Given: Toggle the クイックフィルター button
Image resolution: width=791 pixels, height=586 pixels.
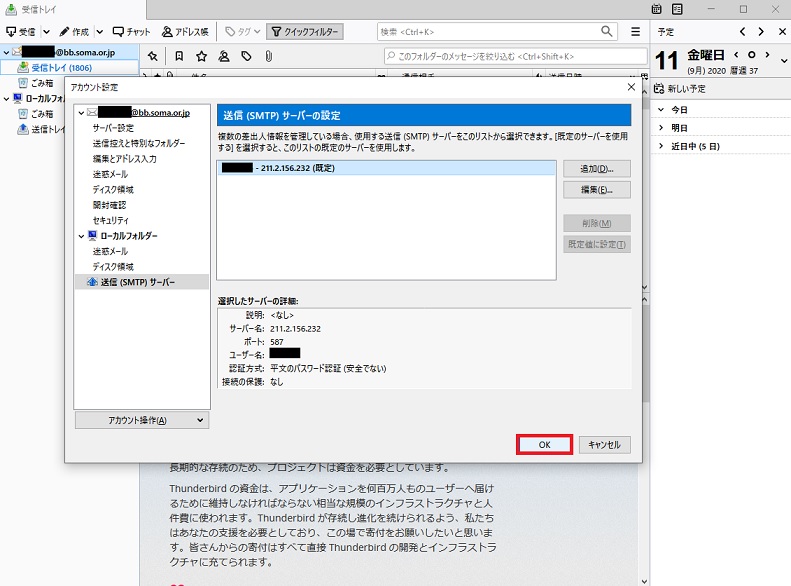Looking at the screenshot, I should (305, 32).
